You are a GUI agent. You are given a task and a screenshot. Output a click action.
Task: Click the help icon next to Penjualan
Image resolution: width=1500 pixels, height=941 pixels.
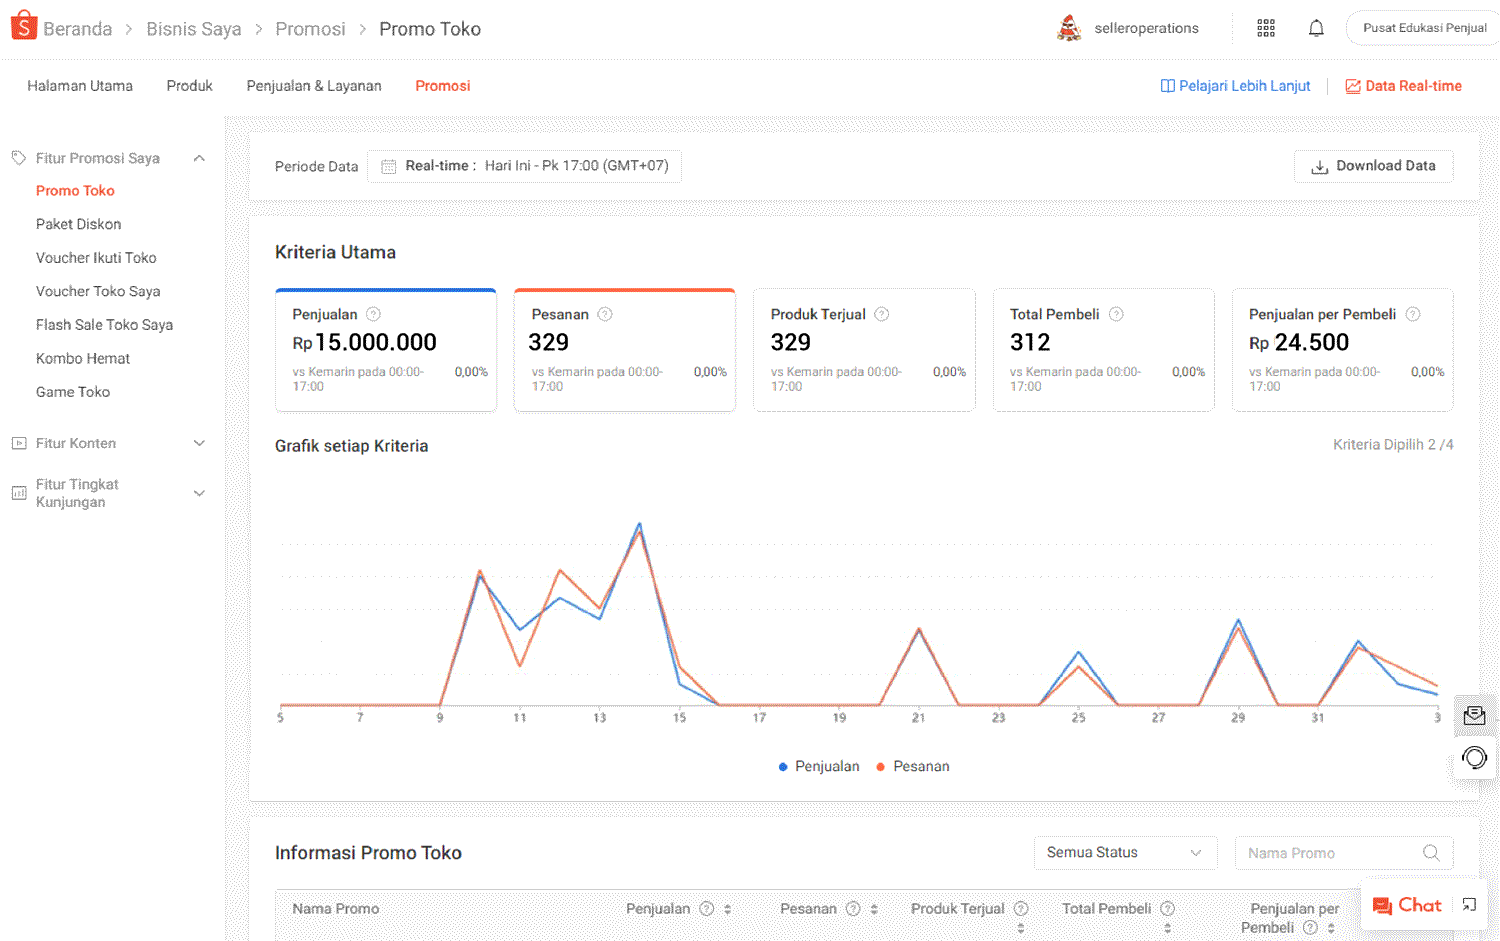pyautogui.click(x=373, y=314)
